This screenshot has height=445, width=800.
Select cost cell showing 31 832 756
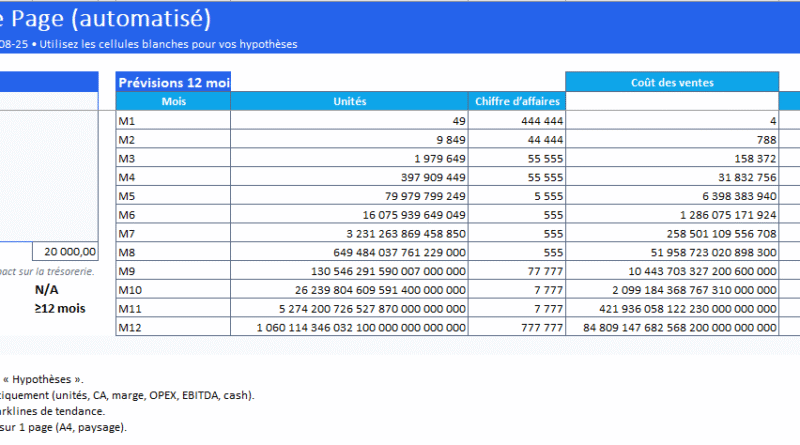pos(671,177)
